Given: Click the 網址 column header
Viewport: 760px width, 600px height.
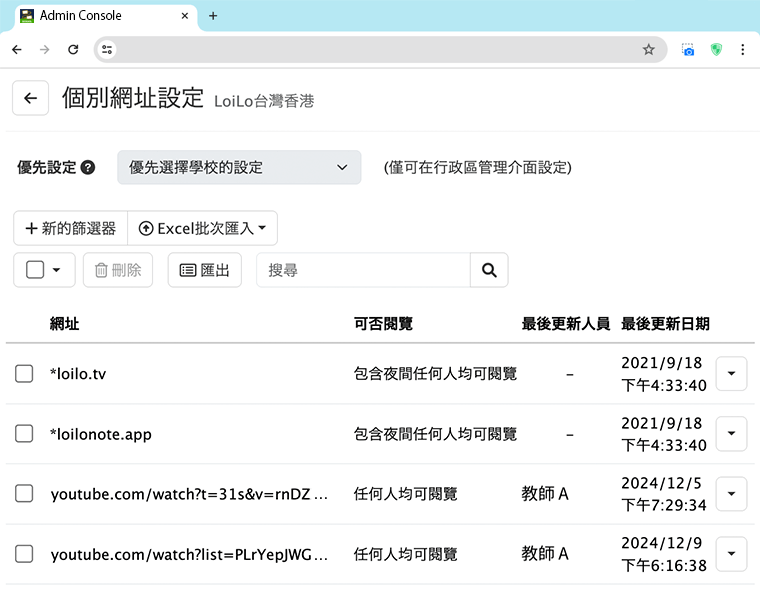Looking at the screenshot, I should [x=64, y=323].
